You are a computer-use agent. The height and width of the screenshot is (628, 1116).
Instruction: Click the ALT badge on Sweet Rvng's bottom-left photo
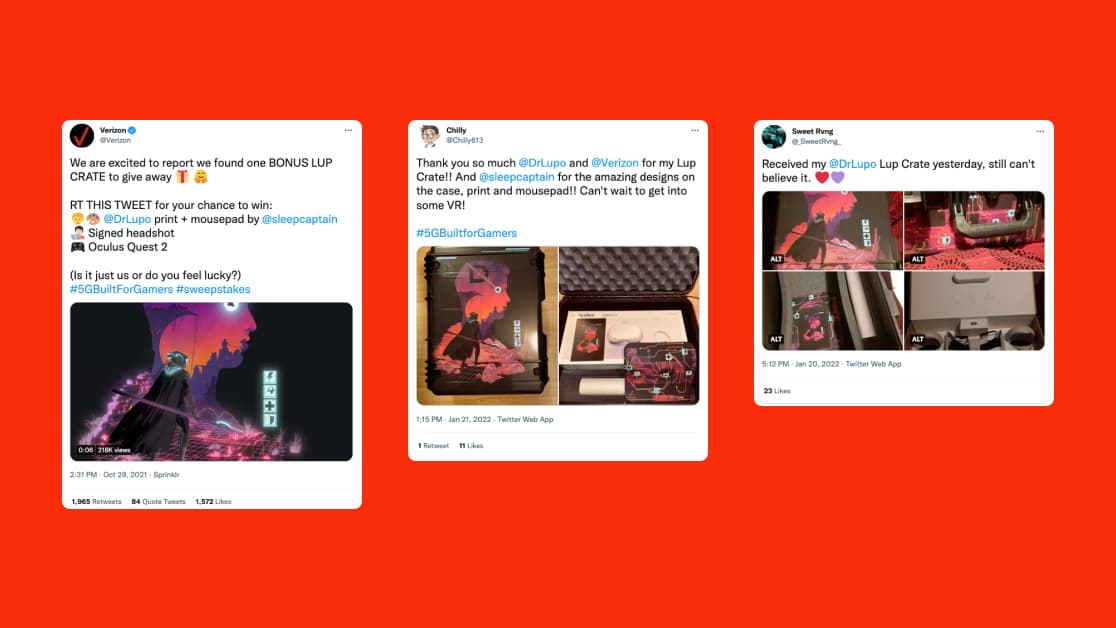[776, 339]
